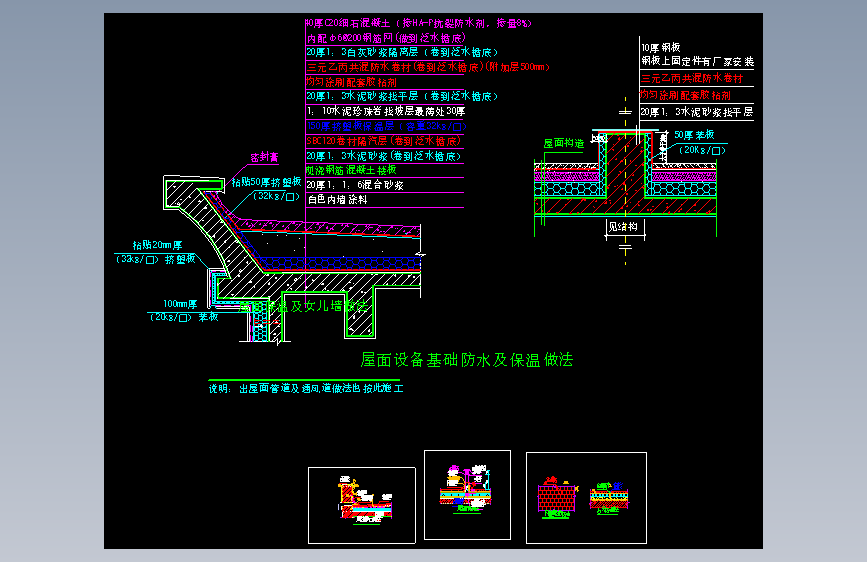Click '见结构' dimension label
The width and height of the screenshot is (867, 562).
click(x=623, y=227)
